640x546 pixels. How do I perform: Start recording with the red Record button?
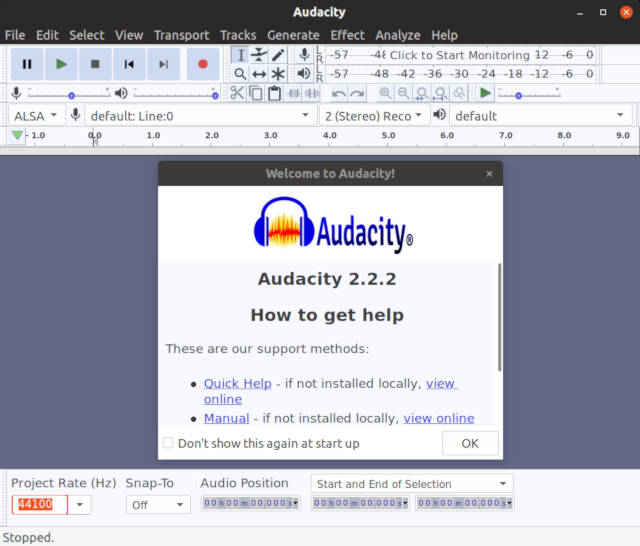click(x=203, y=64)
